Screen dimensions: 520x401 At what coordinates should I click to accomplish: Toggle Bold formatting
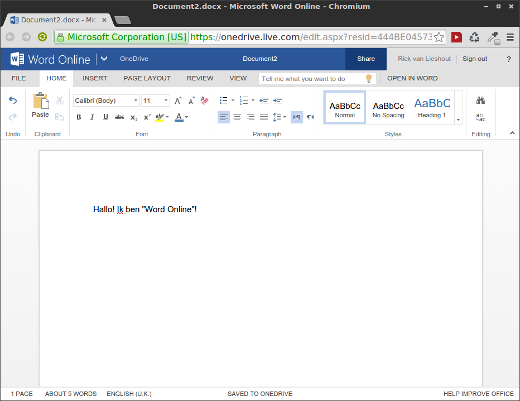point(79,117)
